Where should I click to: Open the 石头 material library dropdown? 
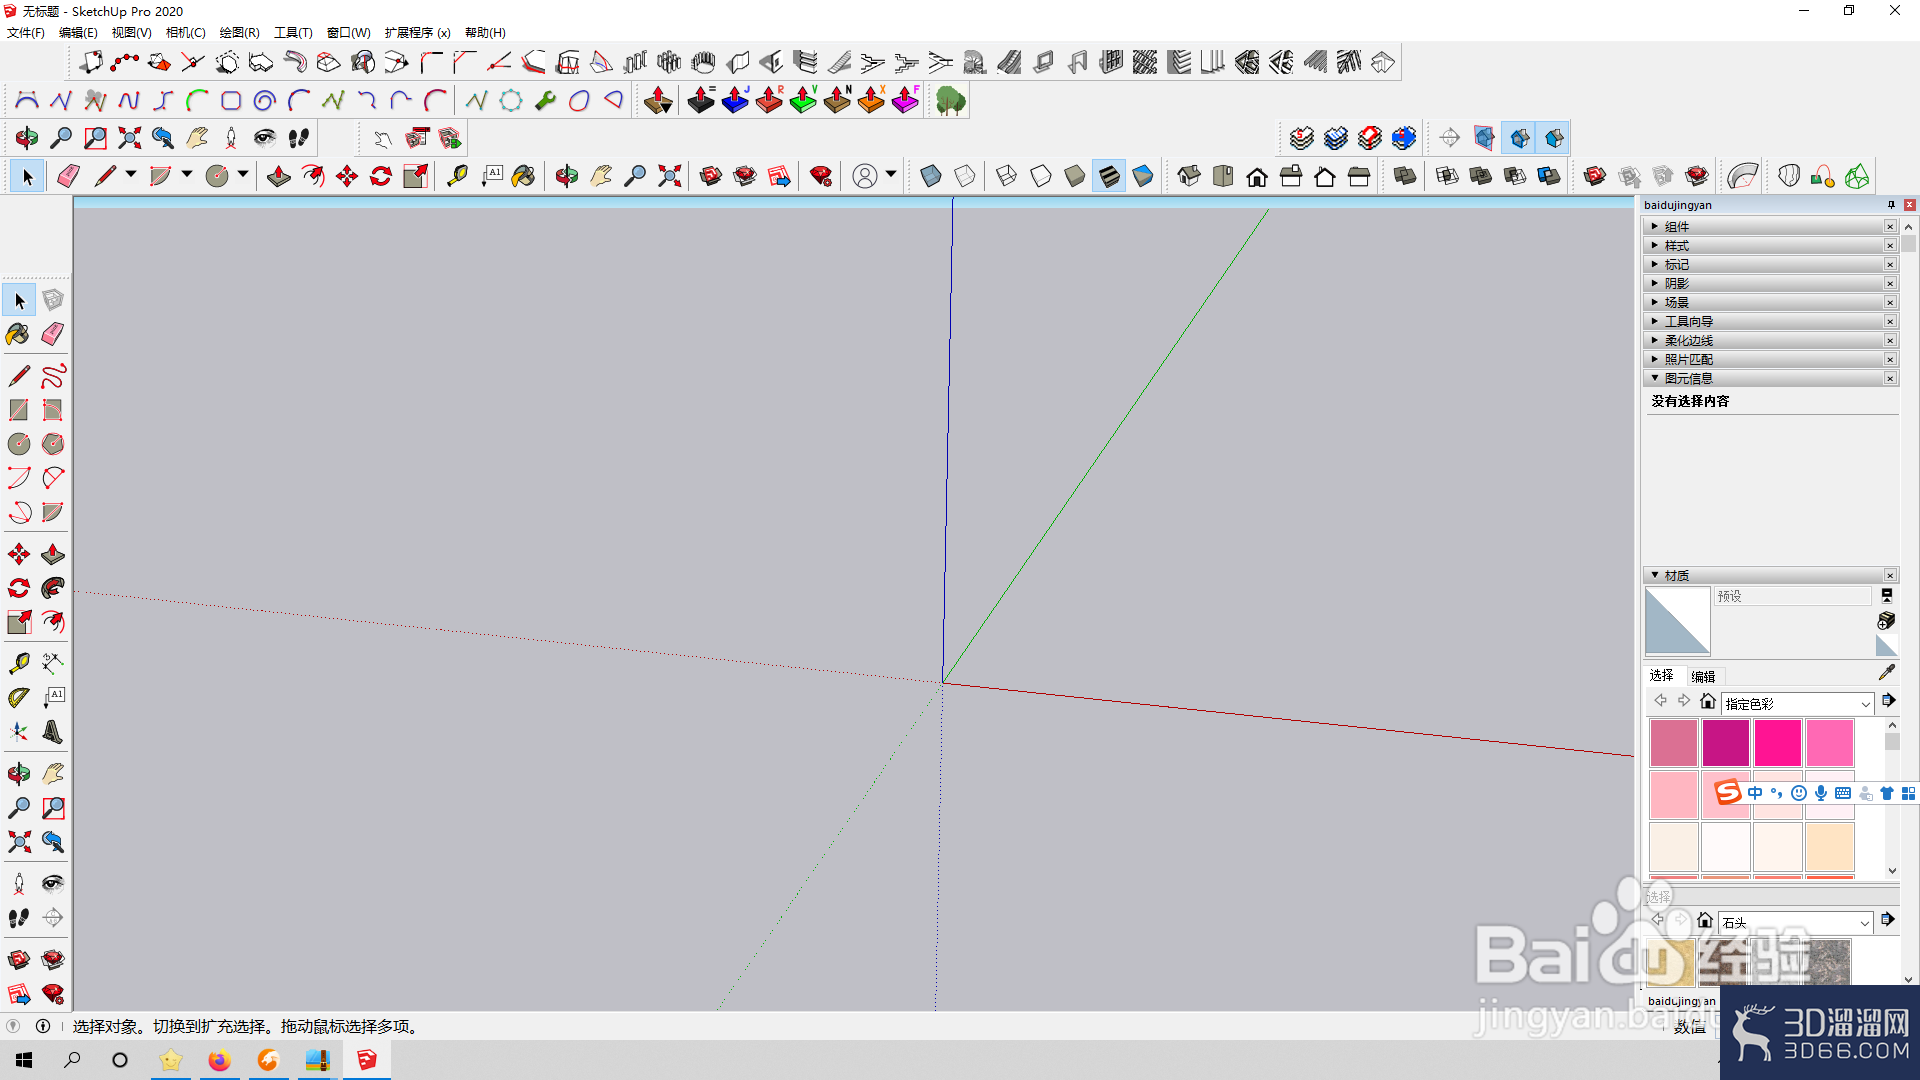tap(1795, 923)
